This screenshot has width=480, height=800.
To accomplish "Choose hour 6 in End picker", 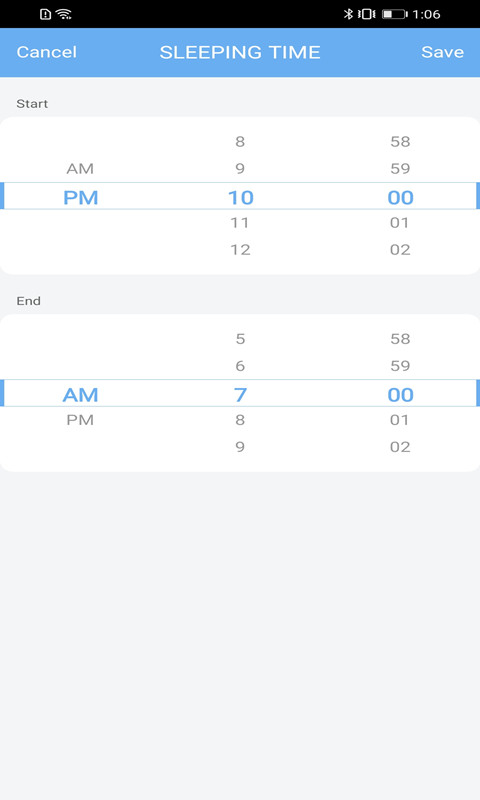I will [240, 366].
